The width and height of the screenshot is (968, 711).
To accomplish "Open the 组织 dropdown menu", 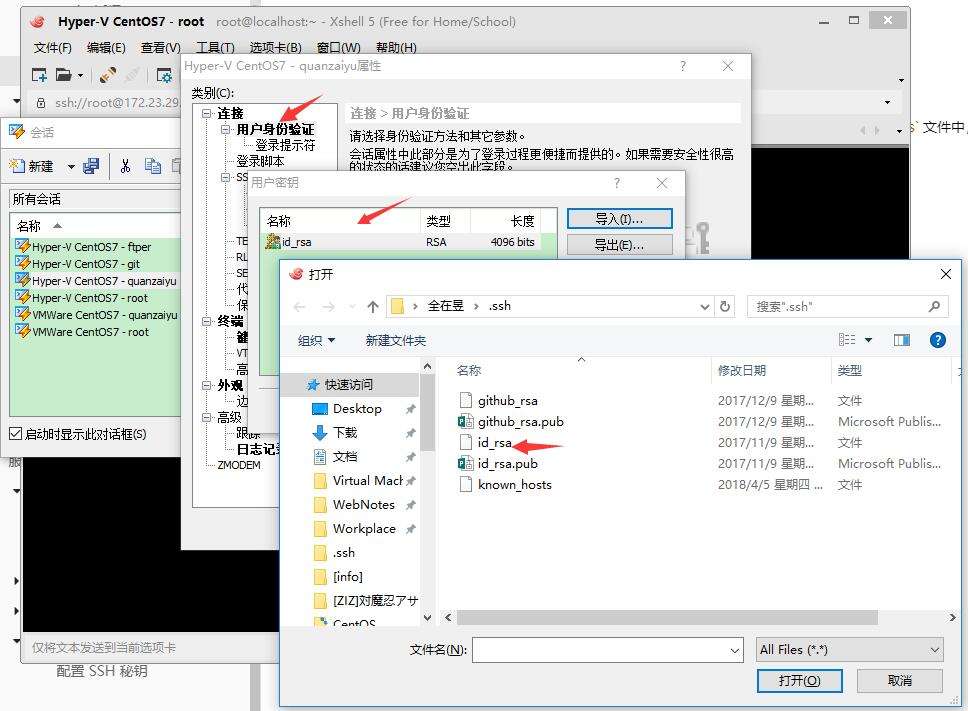I will pyautogui.click(x=315, y=340).
